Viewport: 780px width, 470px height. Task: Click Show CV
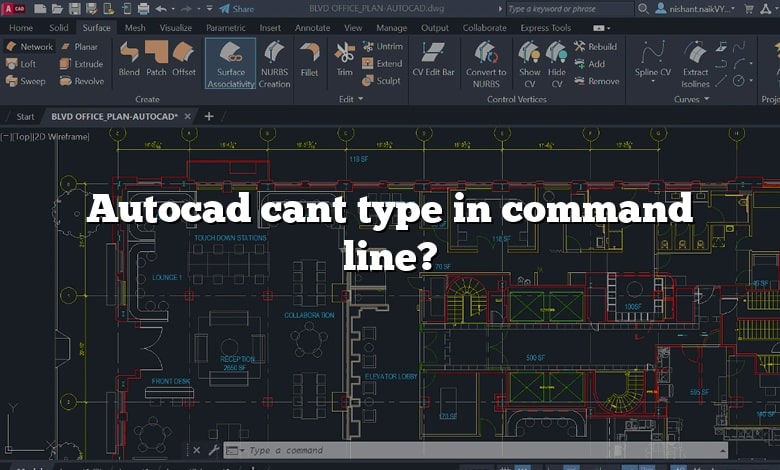click(x=529, y=65)
